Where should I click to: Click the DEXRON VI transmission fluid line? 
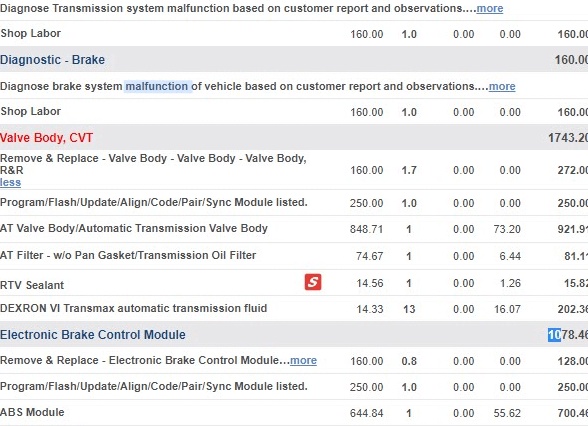pos(294,308)
